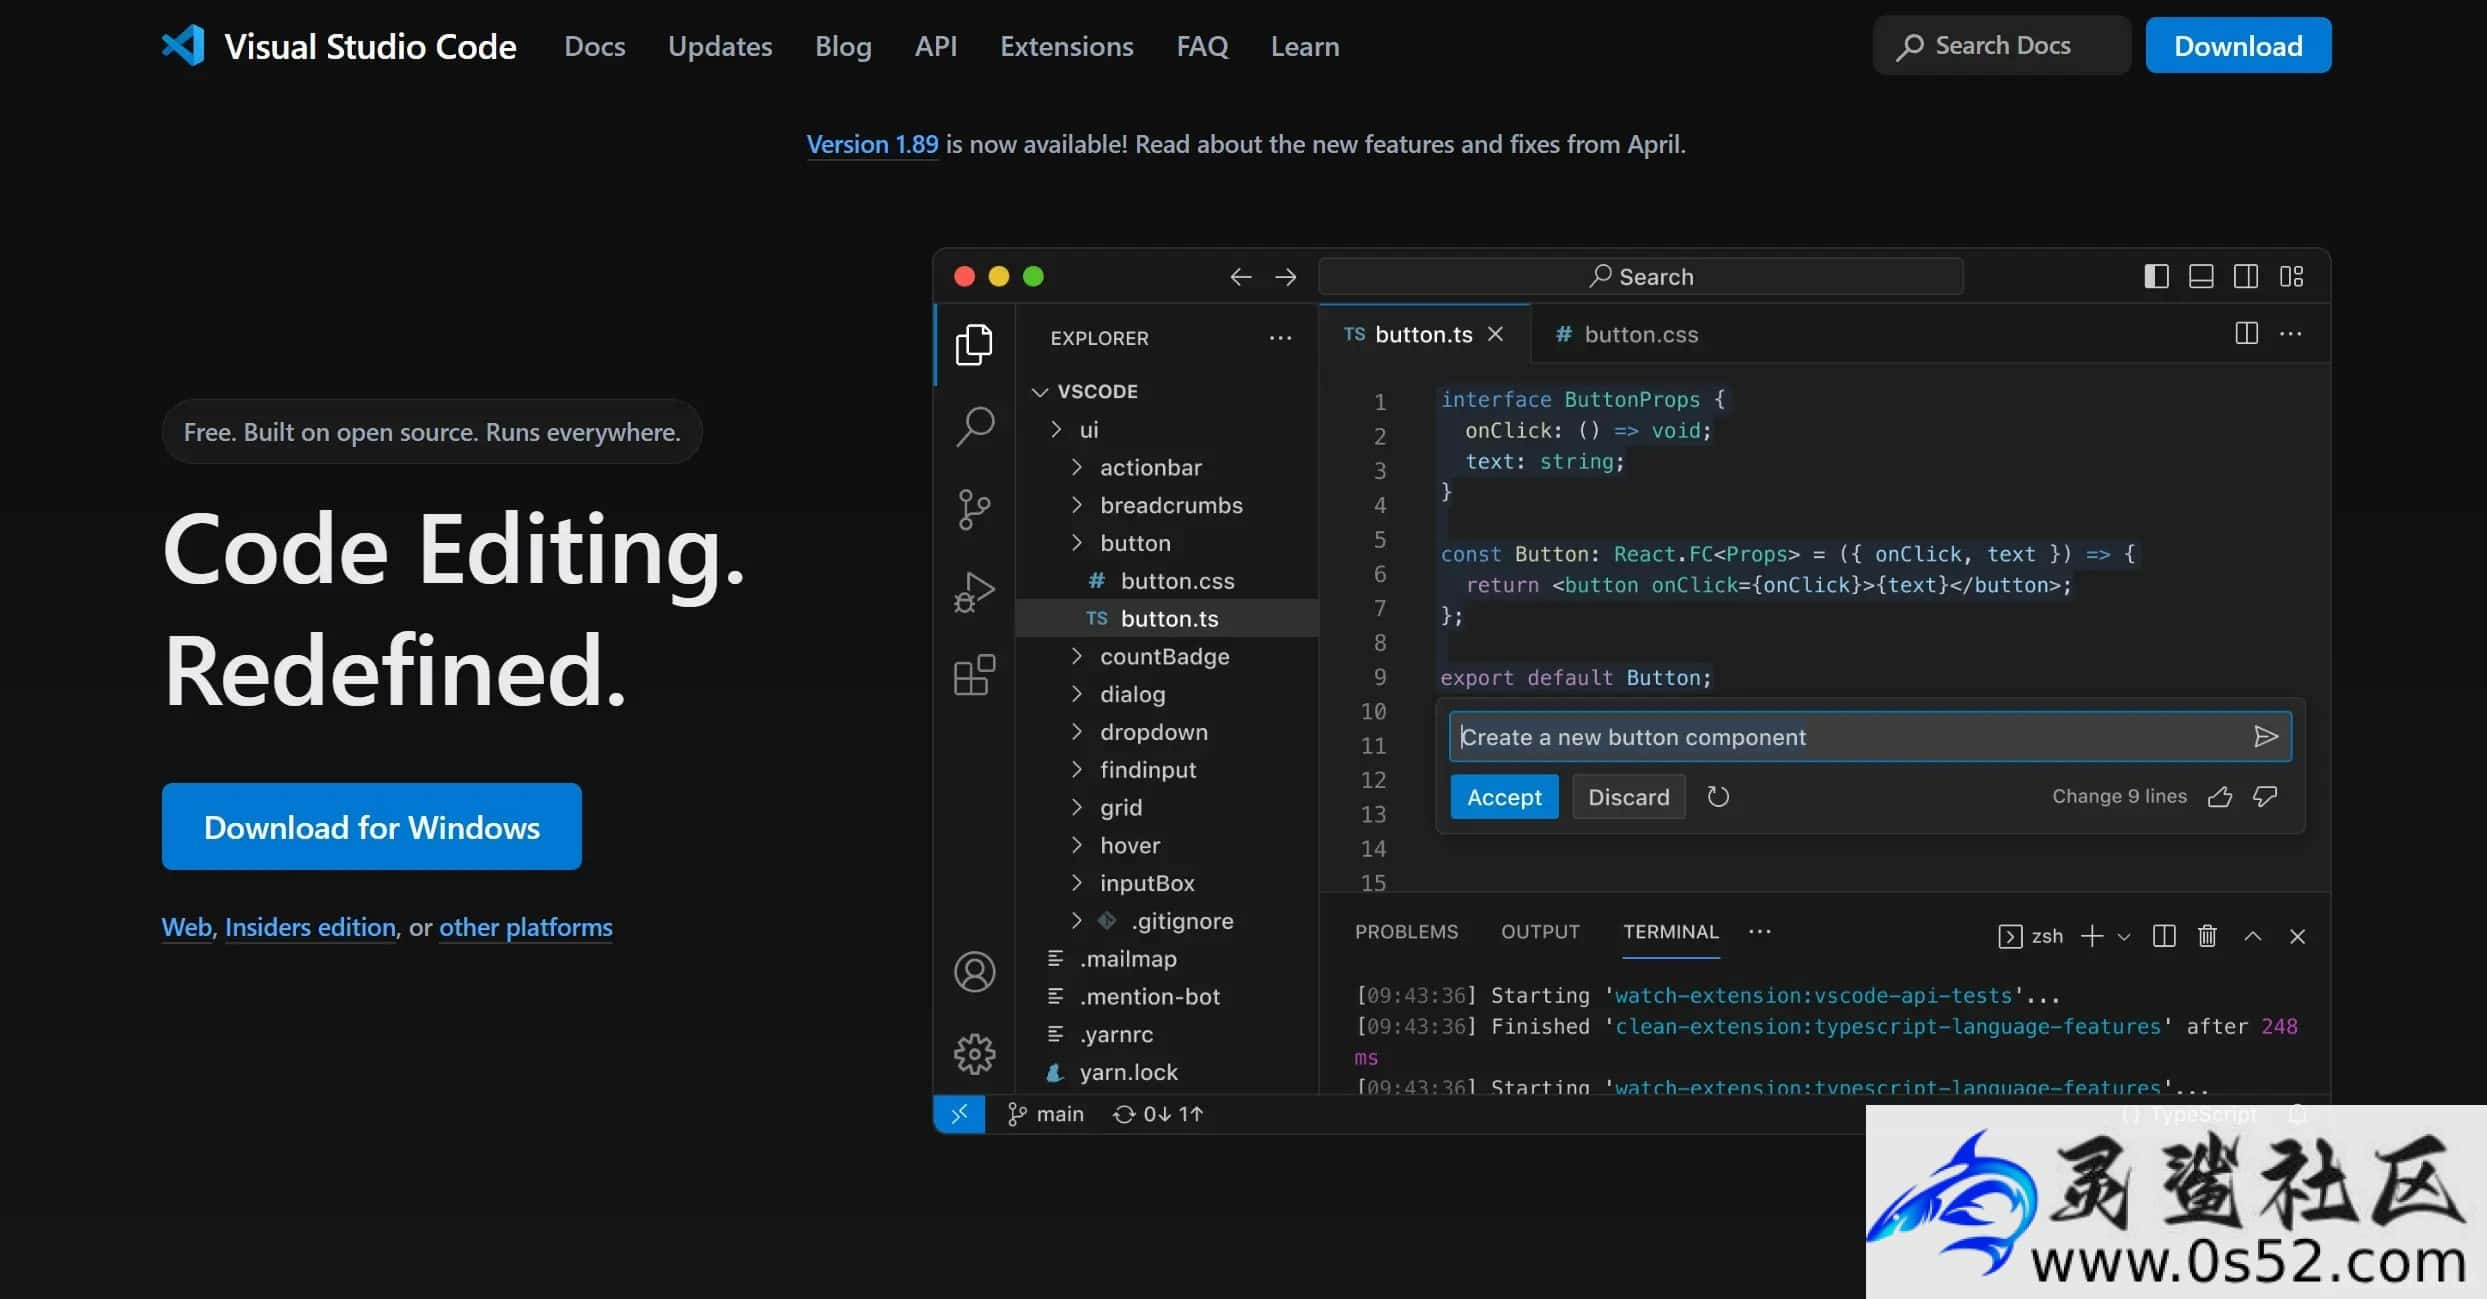Open the Insiders edition link
The image size is (2487, 1299).
pos(310,927)
